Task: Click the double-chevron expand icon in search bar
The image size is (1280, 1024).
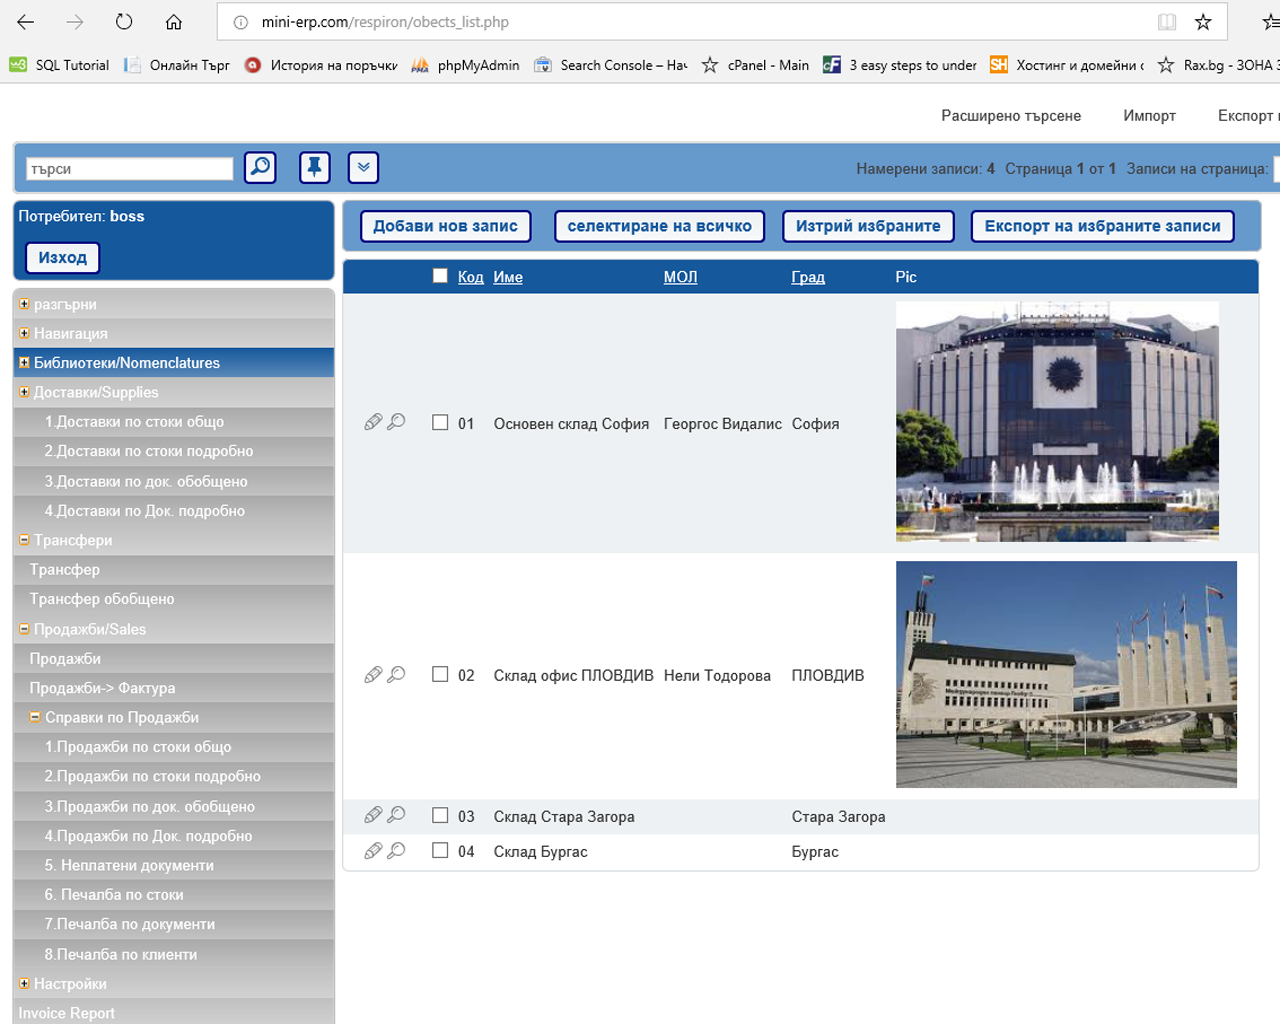Action: click(363, 167)
